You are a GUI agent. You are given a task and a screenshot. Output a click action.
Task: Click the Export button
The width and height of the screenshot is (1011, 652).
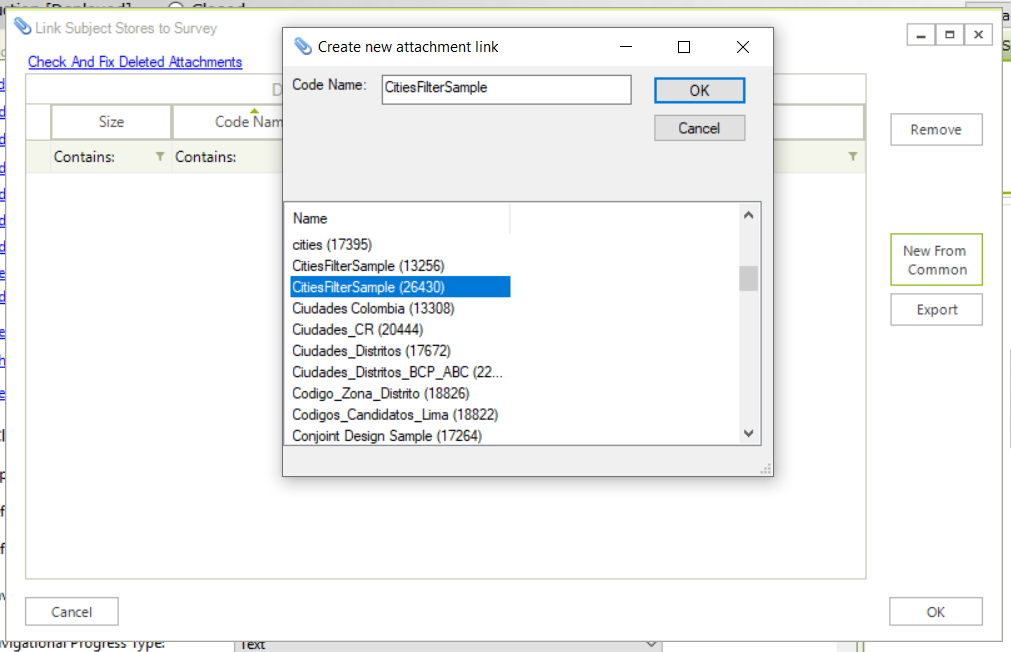(936, 310)
